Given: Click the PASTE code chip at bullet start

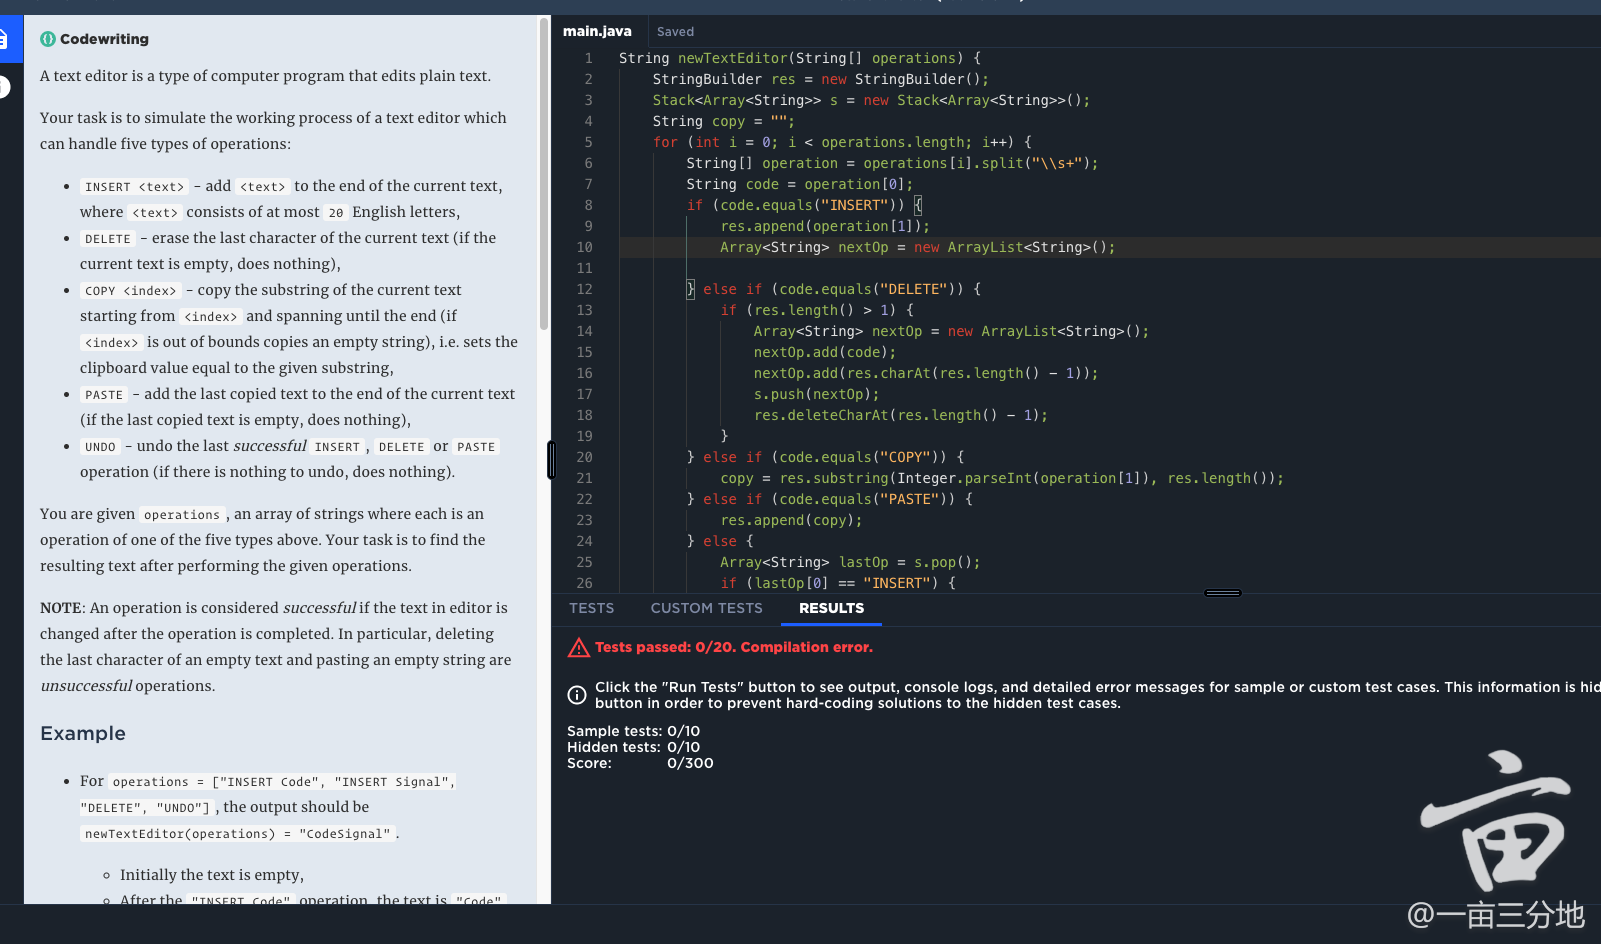Looking at the screenshot, I should (x=104, y=395).
